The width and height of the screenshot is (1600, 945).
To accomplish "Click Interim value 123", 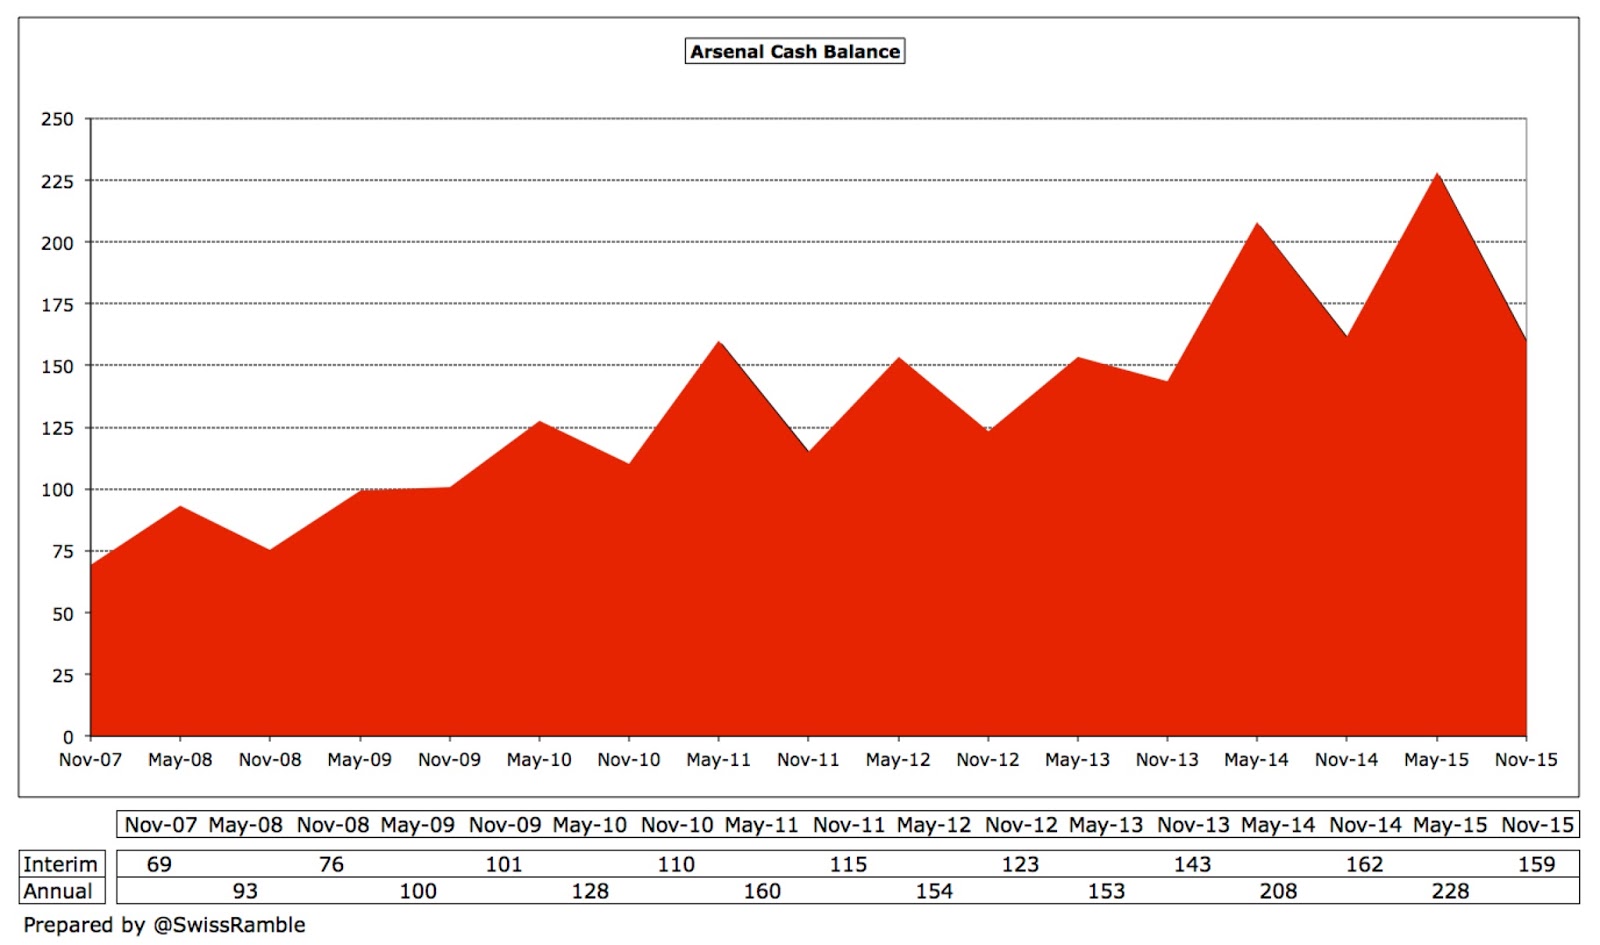I will [x=1020, y=864].
